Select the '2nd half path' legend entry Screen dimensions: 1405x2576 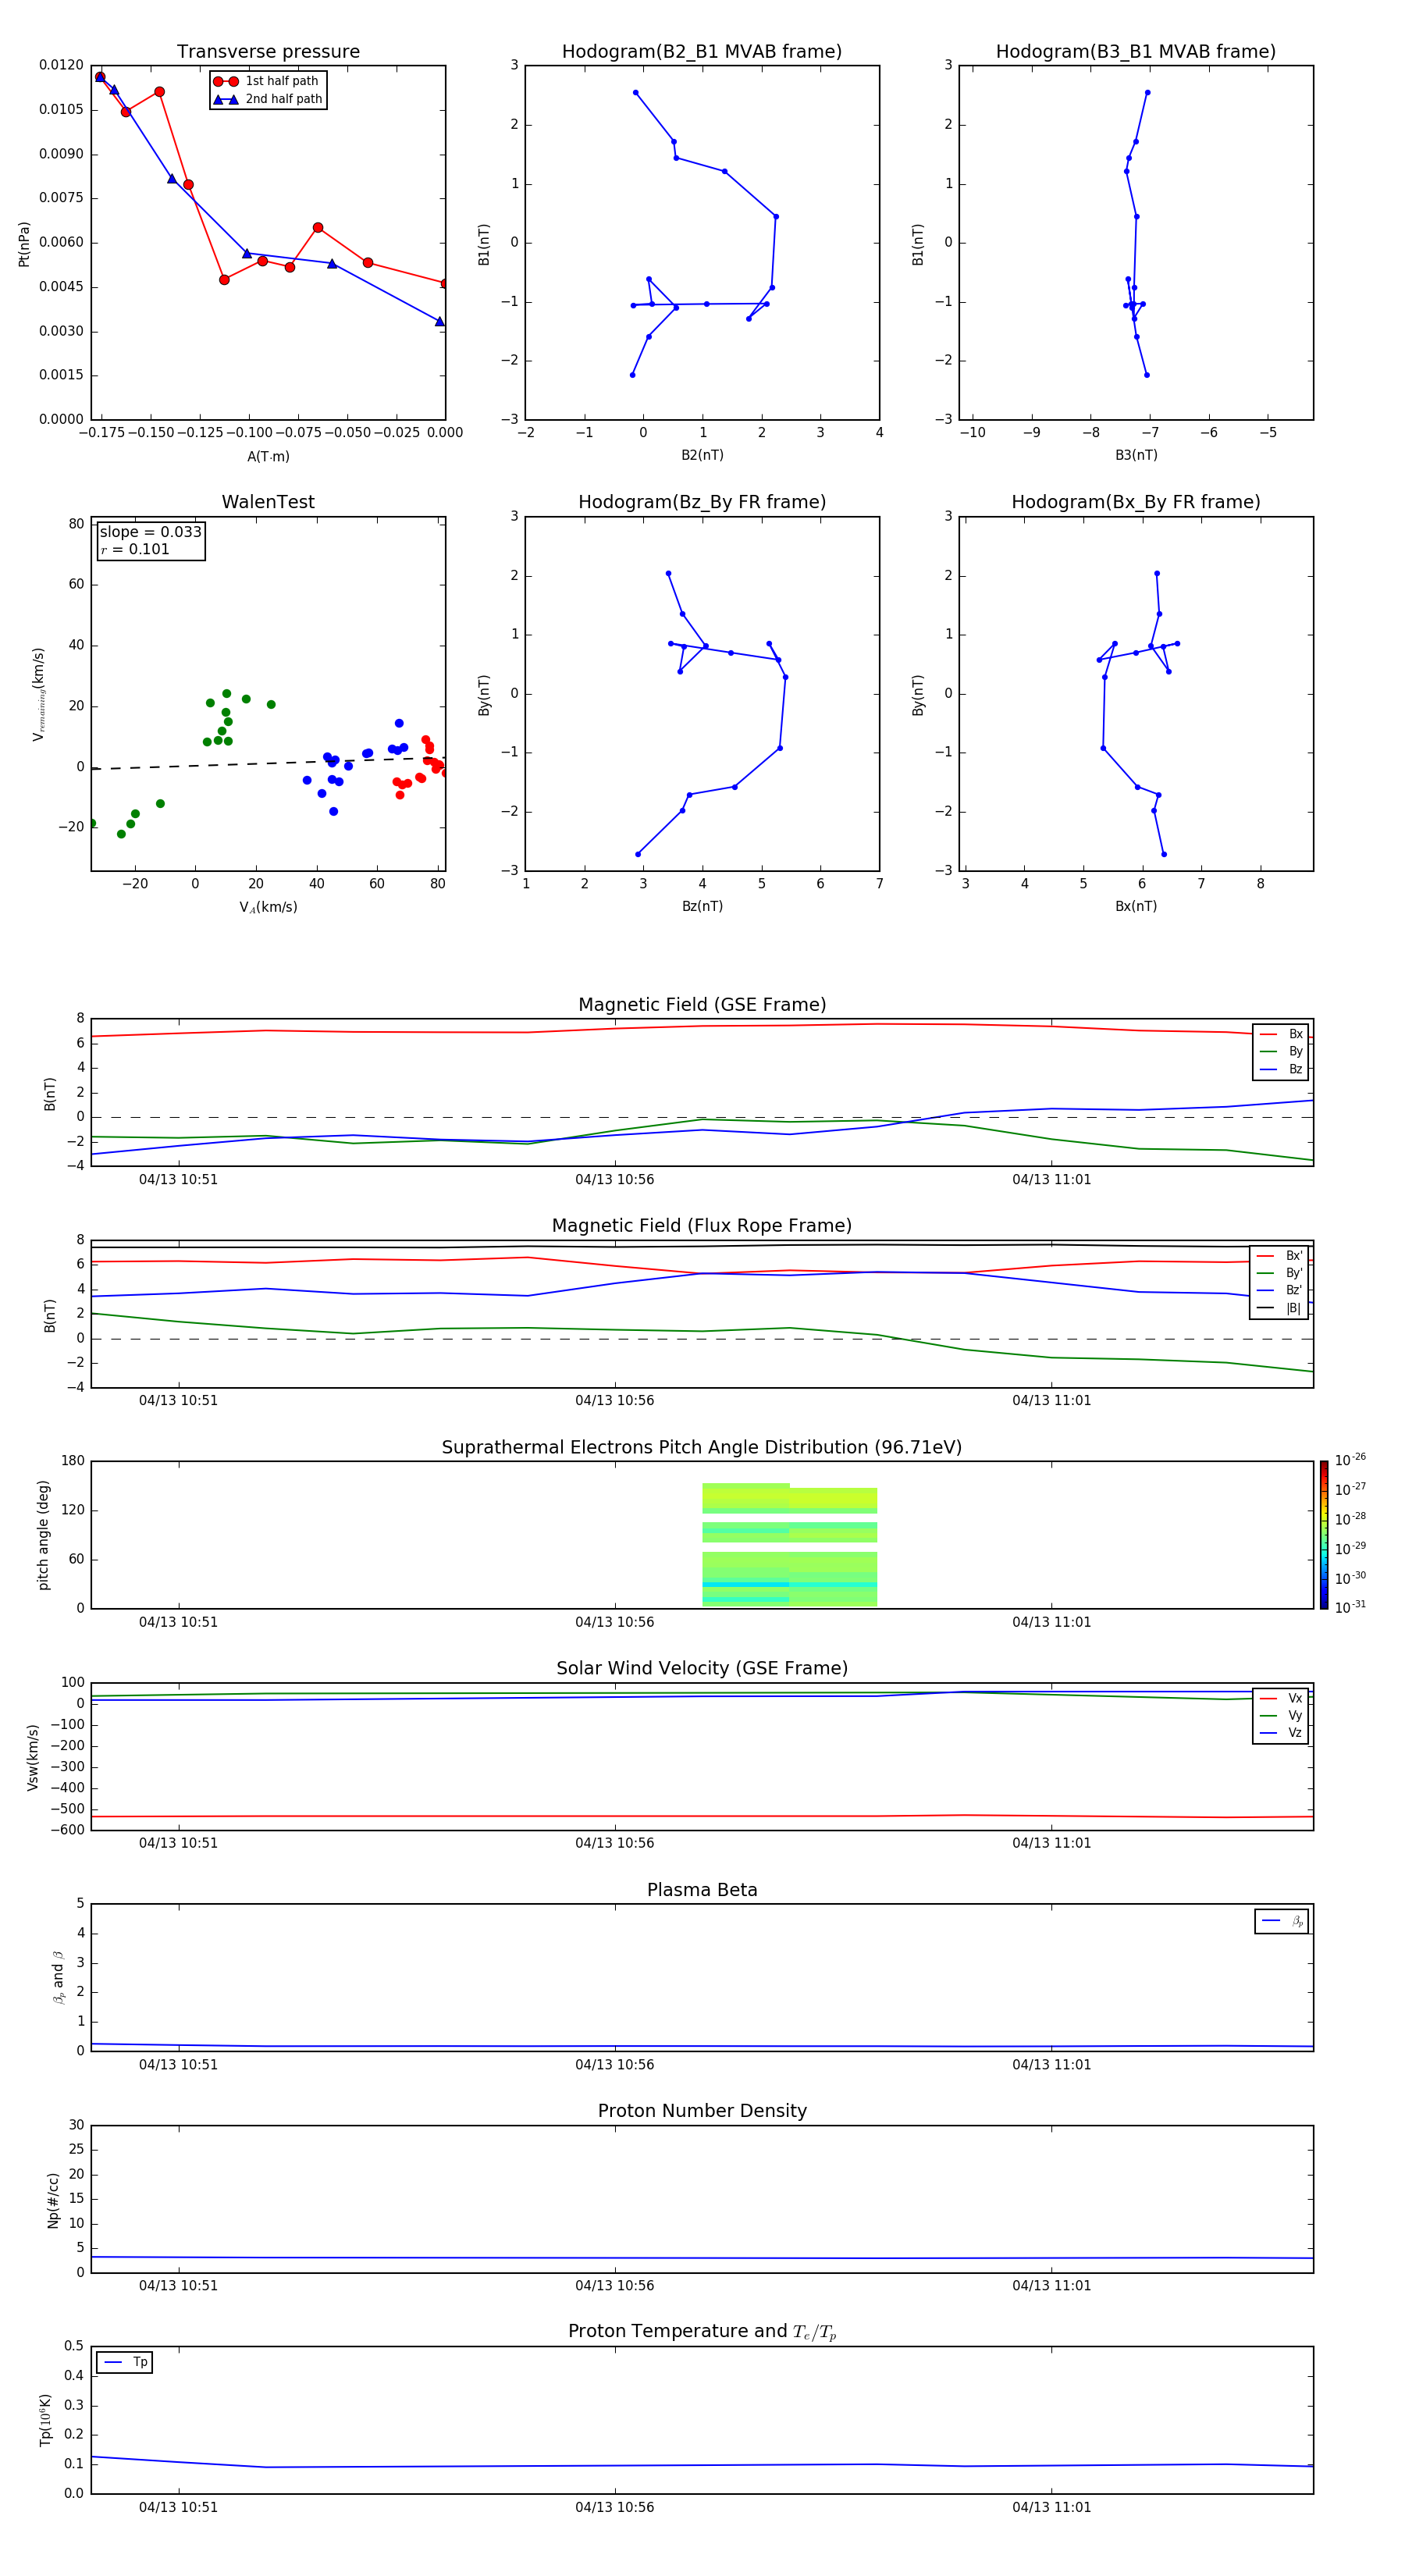pos(268,99)
